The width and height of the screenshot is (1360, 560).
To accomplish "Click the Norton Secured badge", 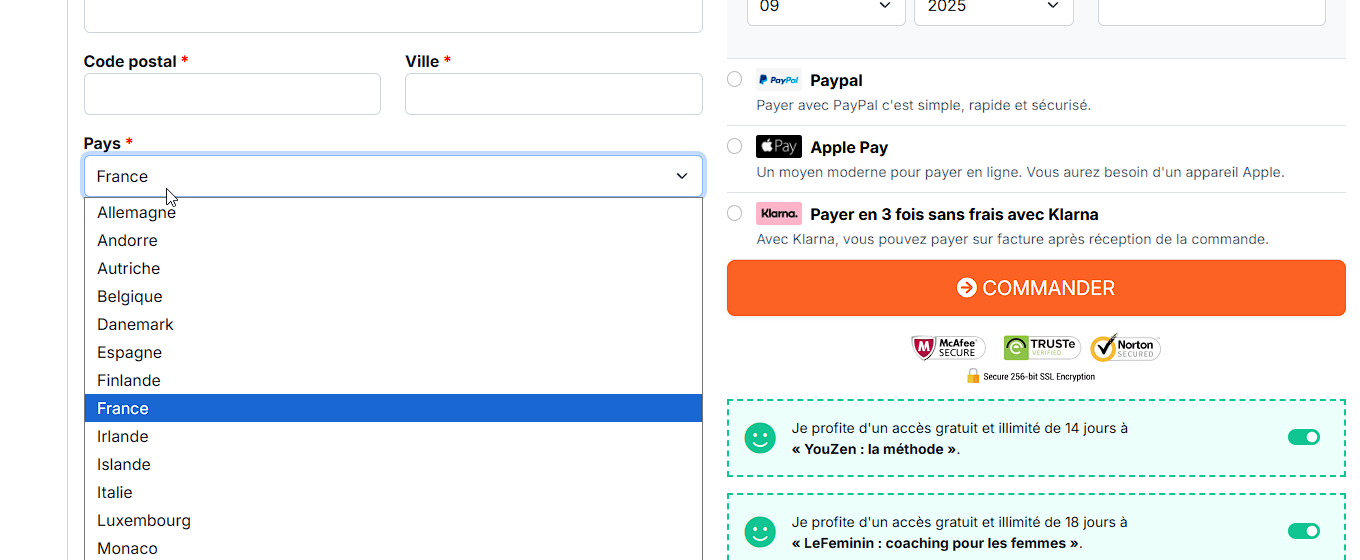I will pos(1126,348).
